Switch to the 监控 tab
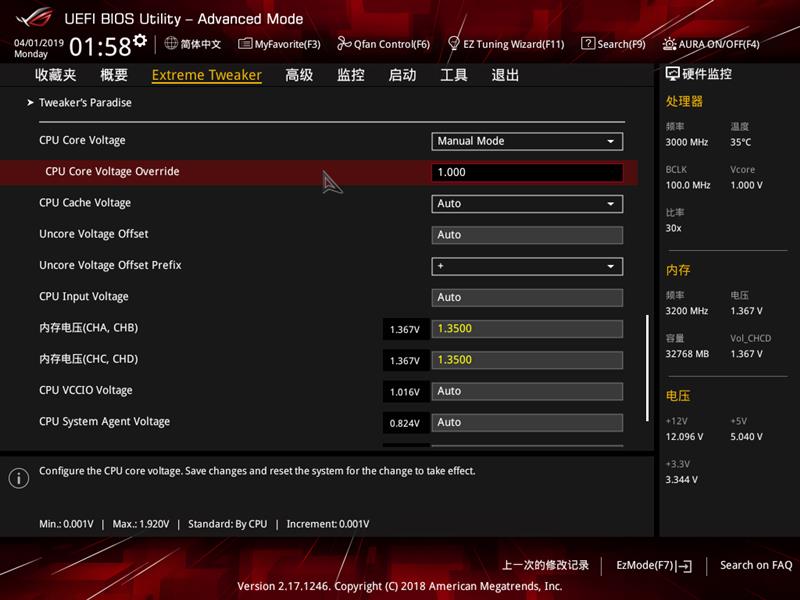The height and width of the screenshot is (600, 800). [352, 75]
